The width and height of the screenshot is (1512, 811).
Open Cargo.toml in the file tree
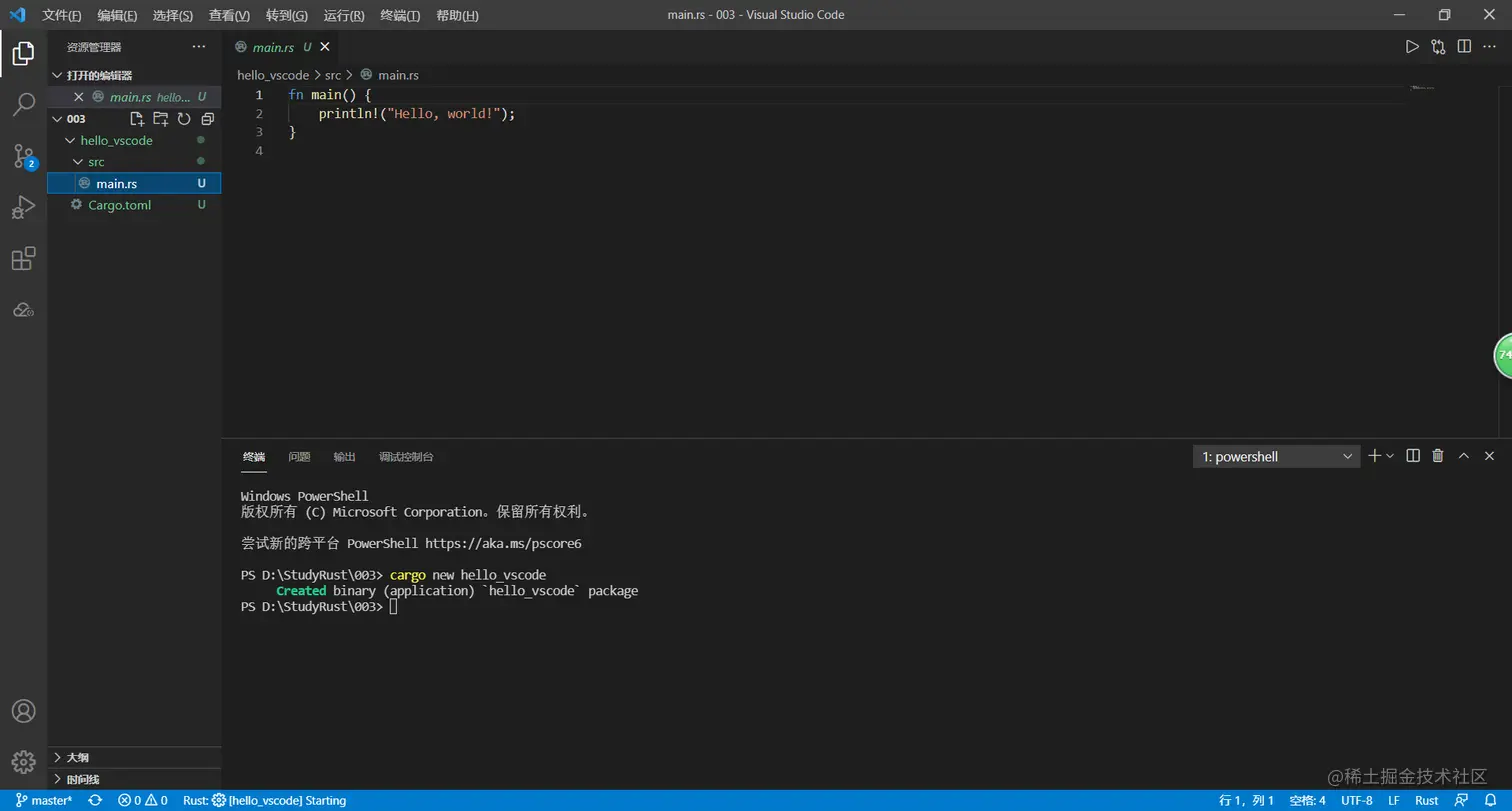click(134, 205)
